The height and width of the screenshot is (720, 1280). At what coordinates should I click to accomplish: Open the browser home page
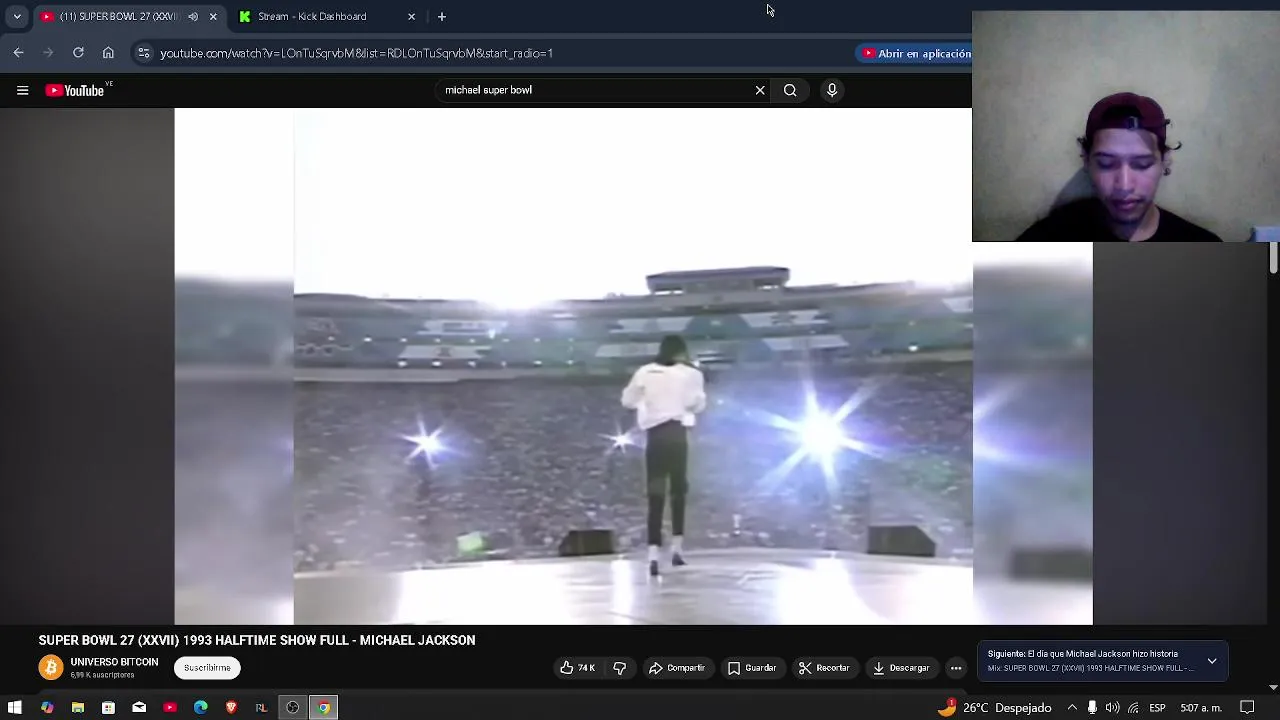pos(108,53)
